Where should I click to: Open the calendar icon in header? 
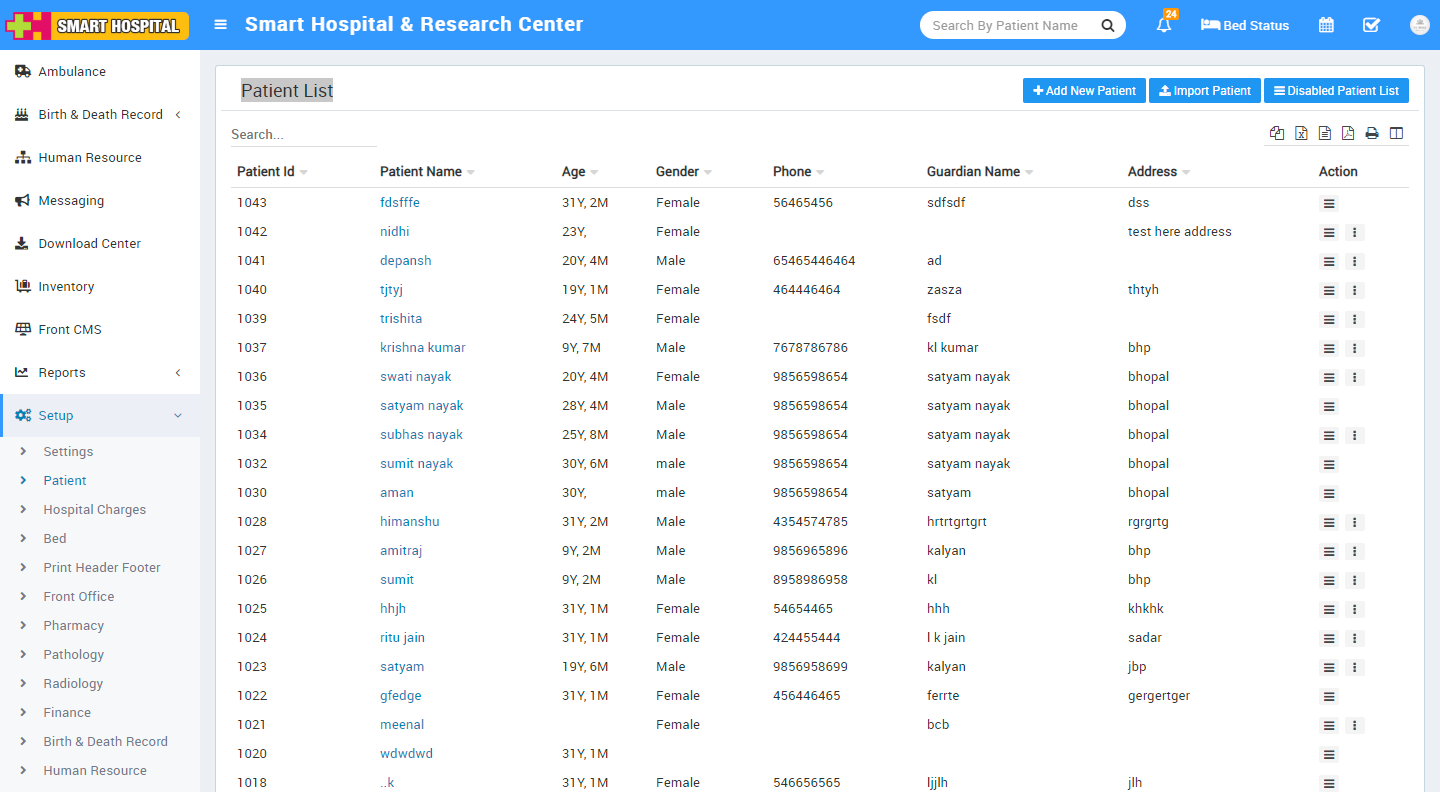point(1326,26)
